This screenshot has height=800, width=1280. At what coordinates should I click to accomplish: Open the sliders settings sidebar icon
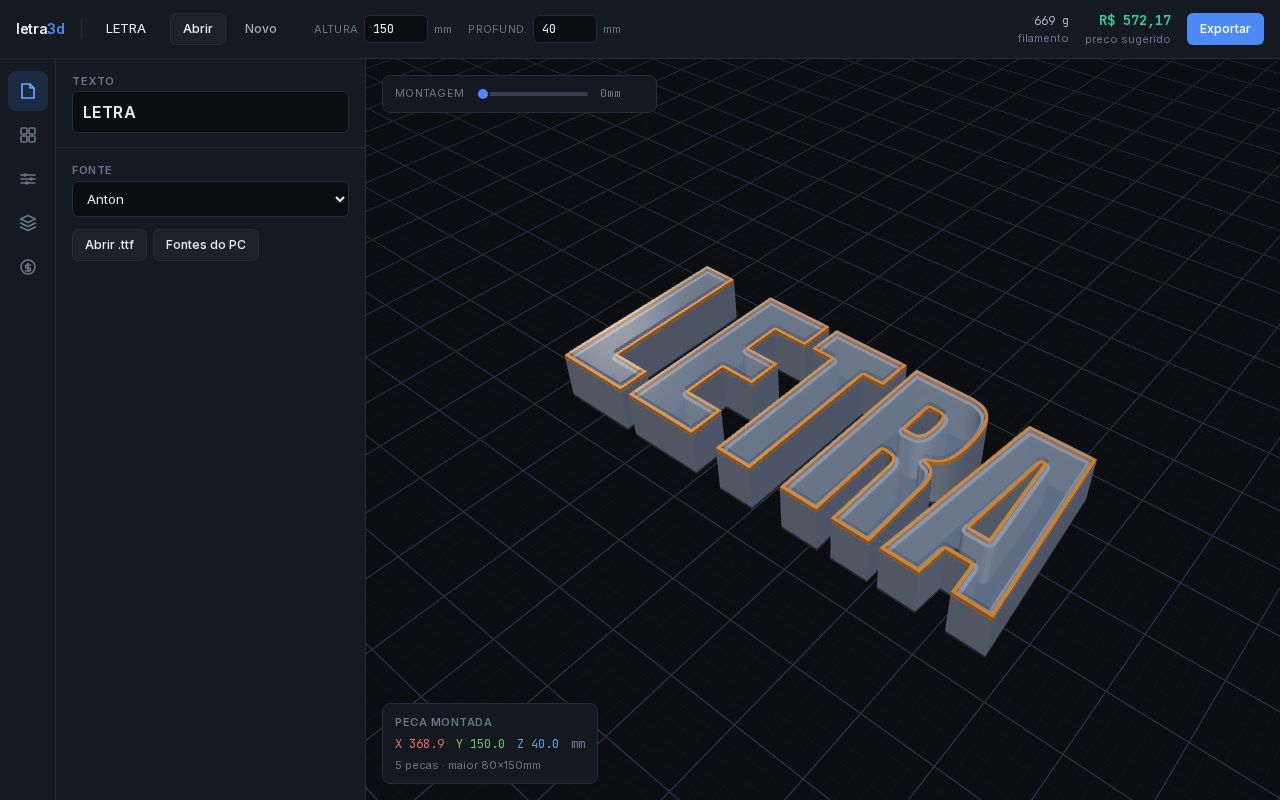click(x=28, y=179)
